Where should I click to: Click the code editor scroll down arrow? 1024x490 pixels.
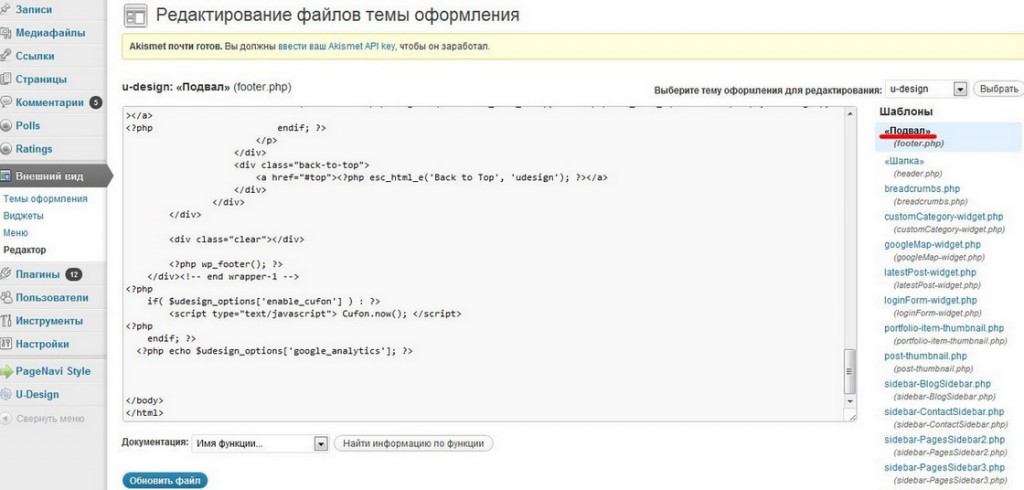point(850,401)
